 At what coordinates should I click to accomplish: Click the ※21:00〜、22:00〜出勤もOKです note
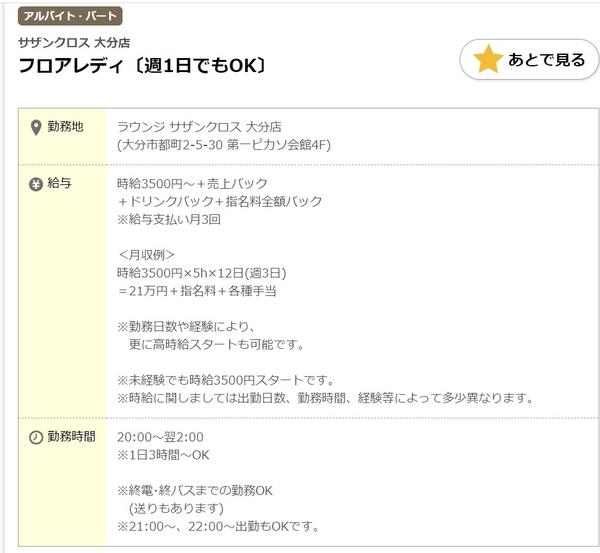pyautogui.click(x=218, y=527)
